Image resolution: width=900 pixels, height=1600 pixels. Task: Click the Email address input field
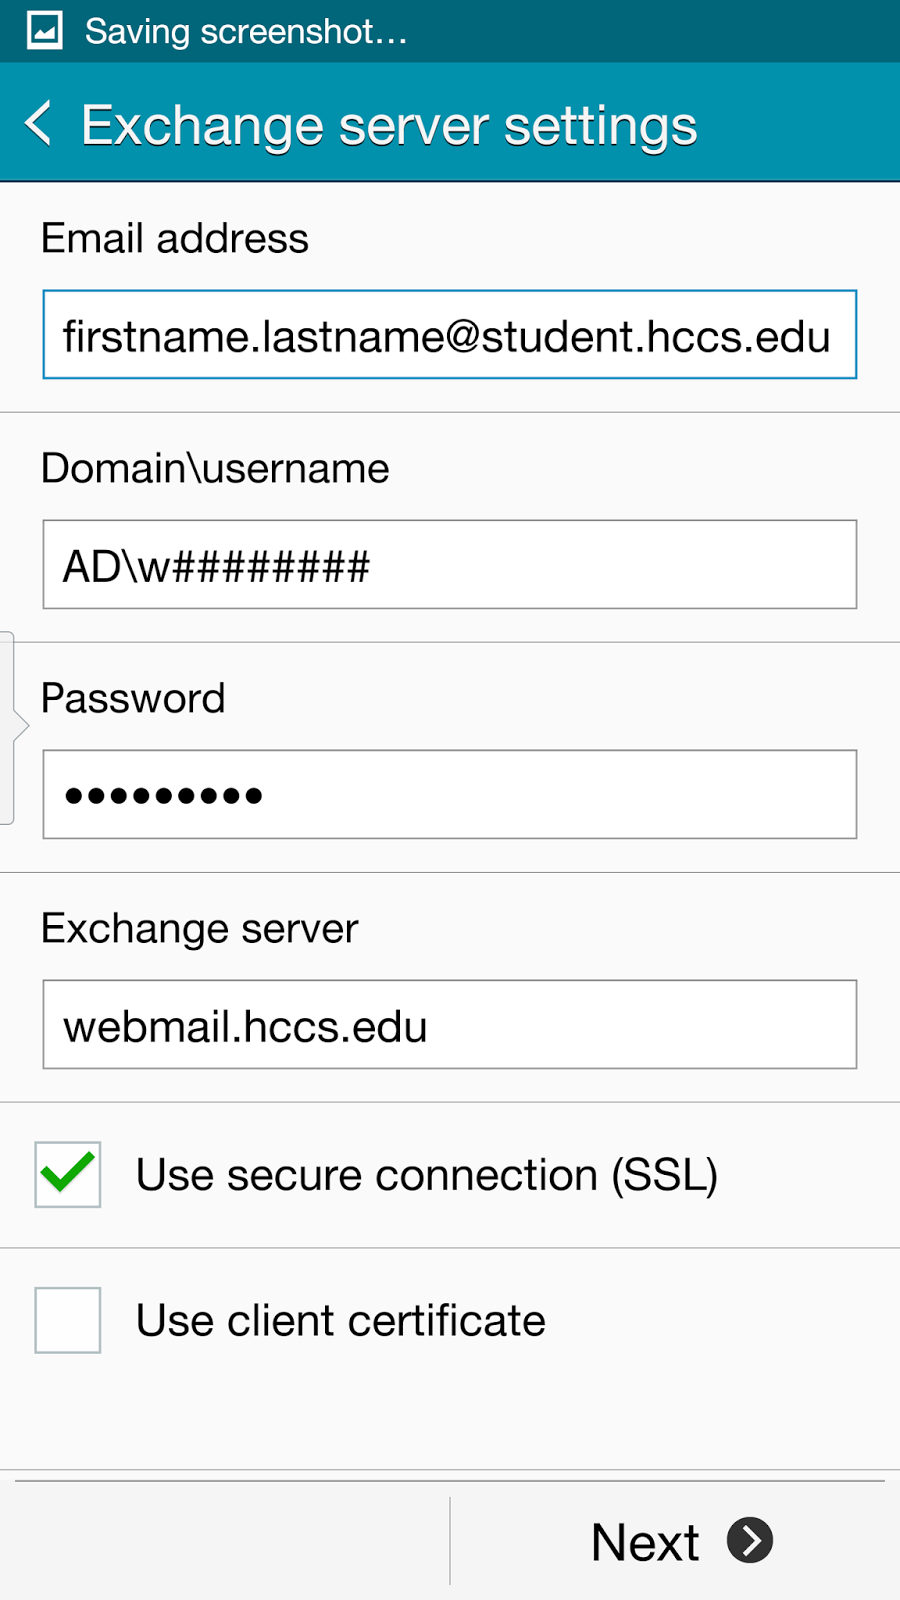[449, 335]
